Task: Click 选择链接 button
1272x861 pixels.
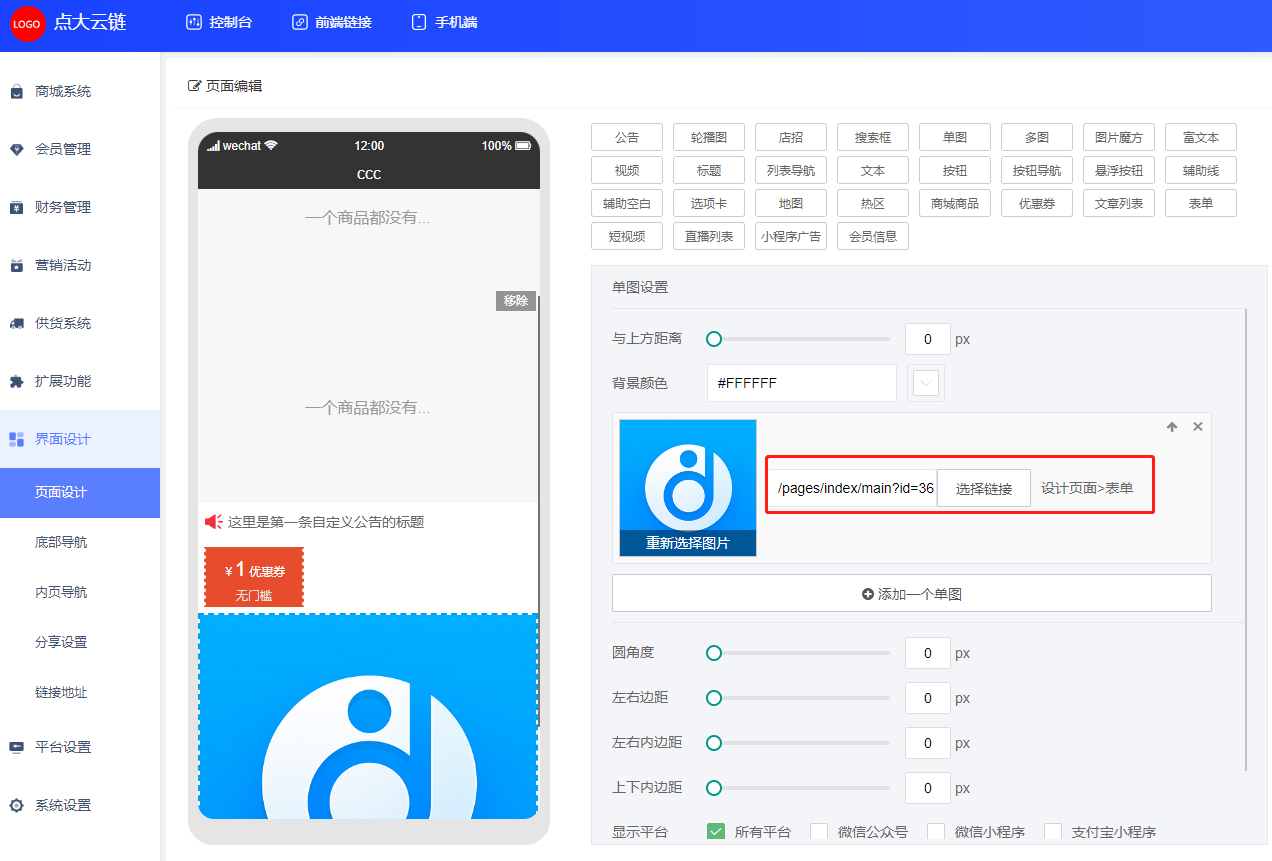Action: tap(984, 488)
